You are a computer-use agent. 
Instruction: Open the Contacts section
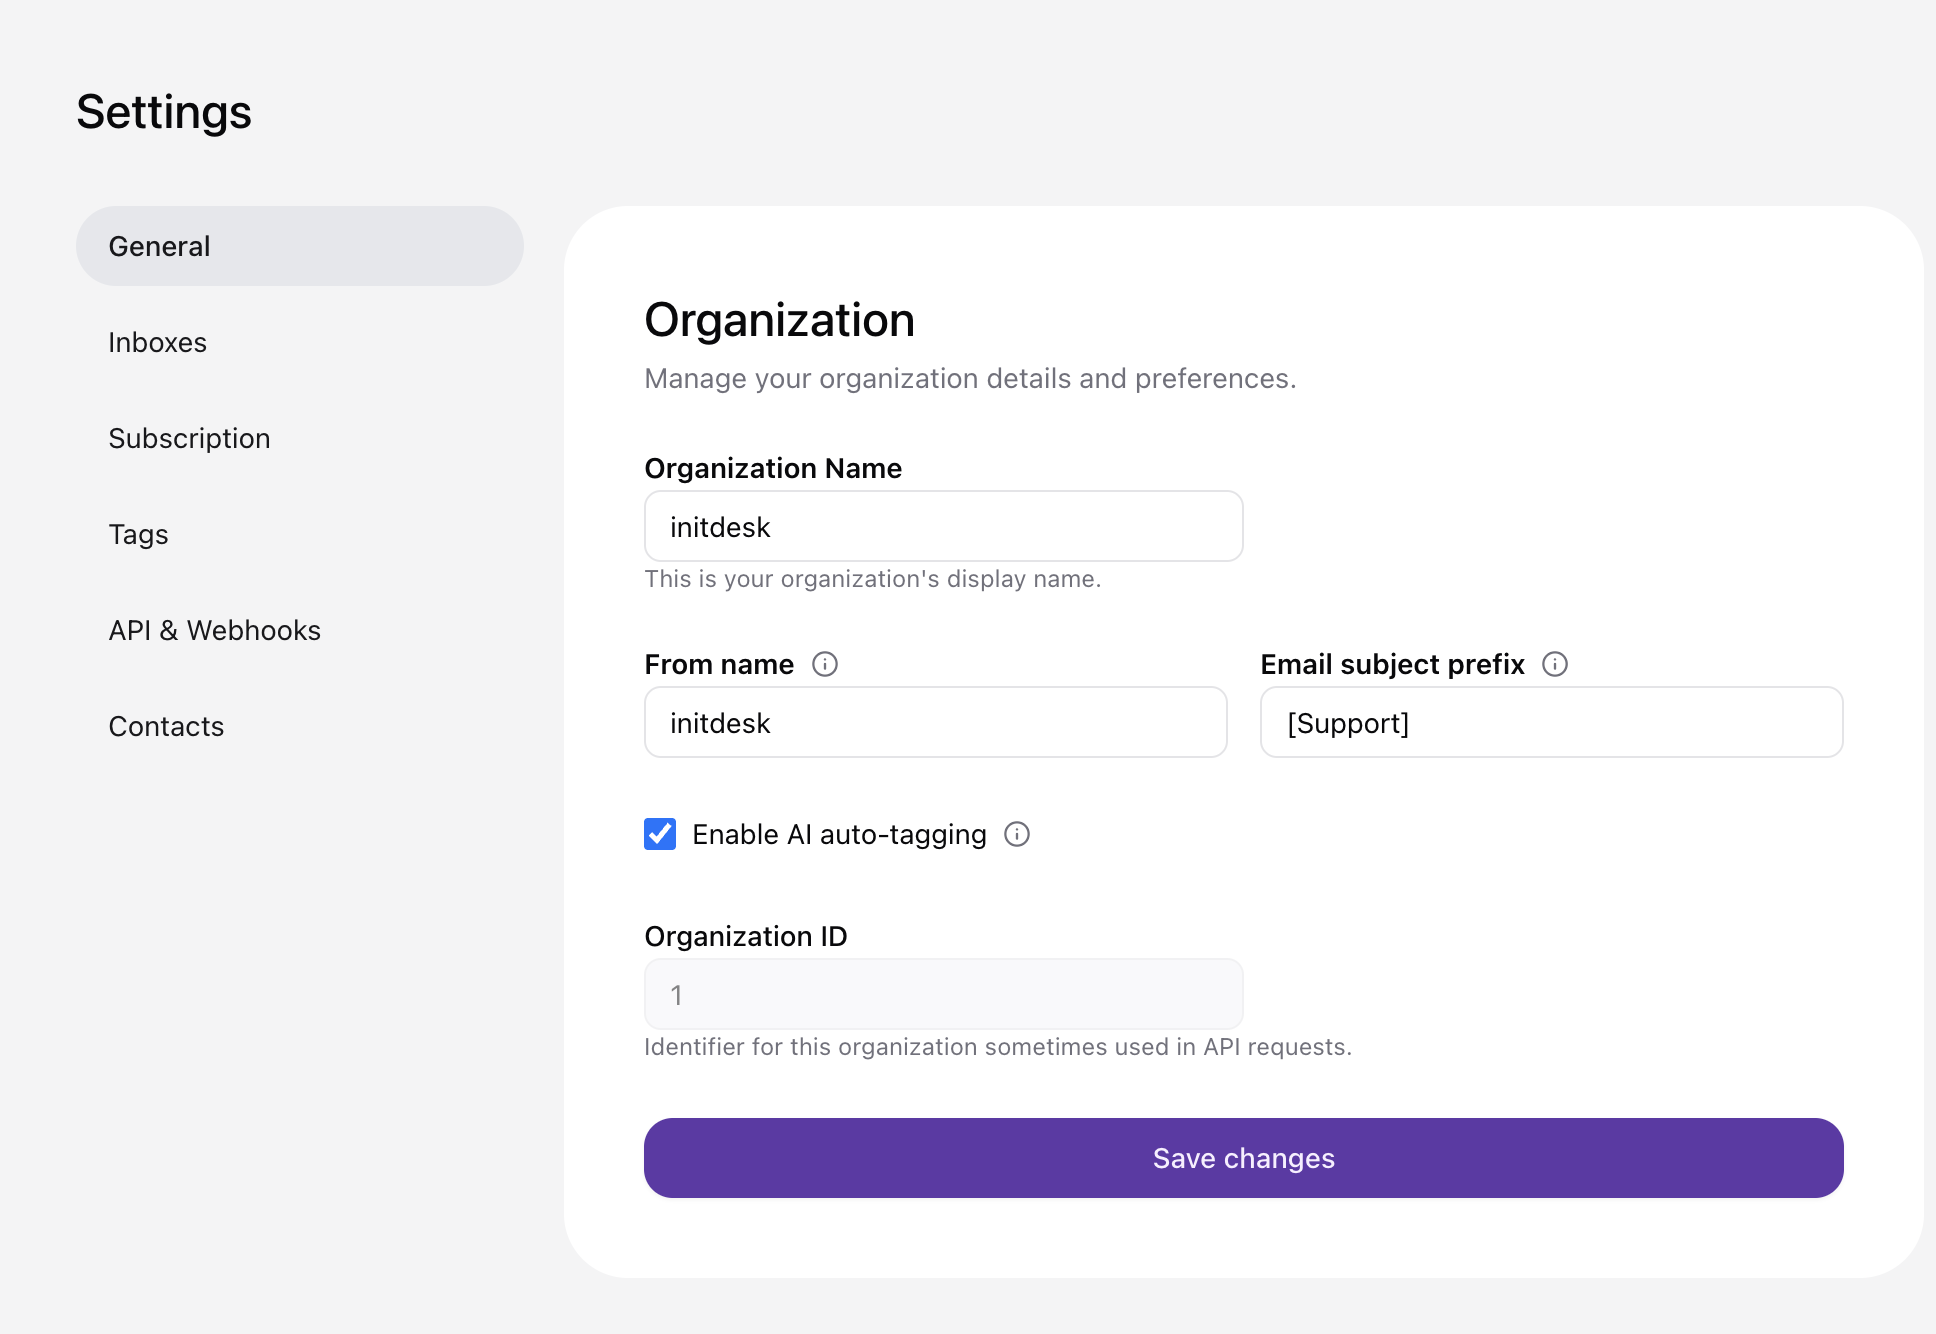point(166,726)
